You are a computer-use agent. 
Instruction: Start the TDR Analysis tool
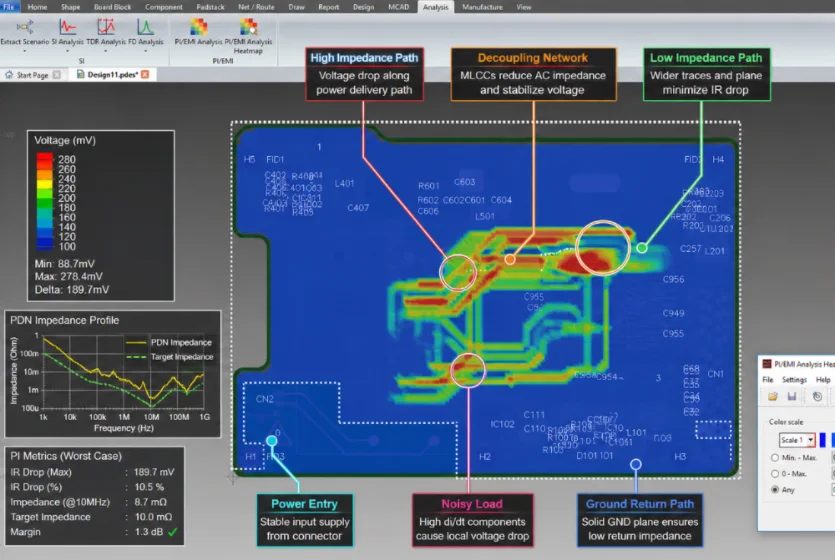(106, 32)
